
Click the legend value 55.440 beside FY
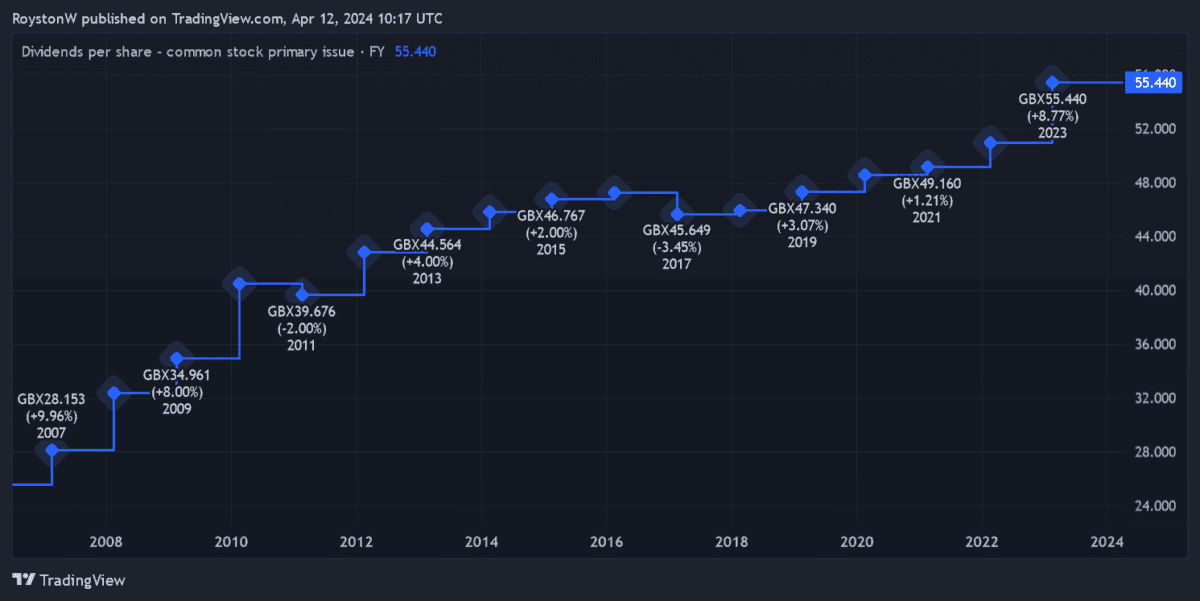pyautogui.click(x=415, y=52)
